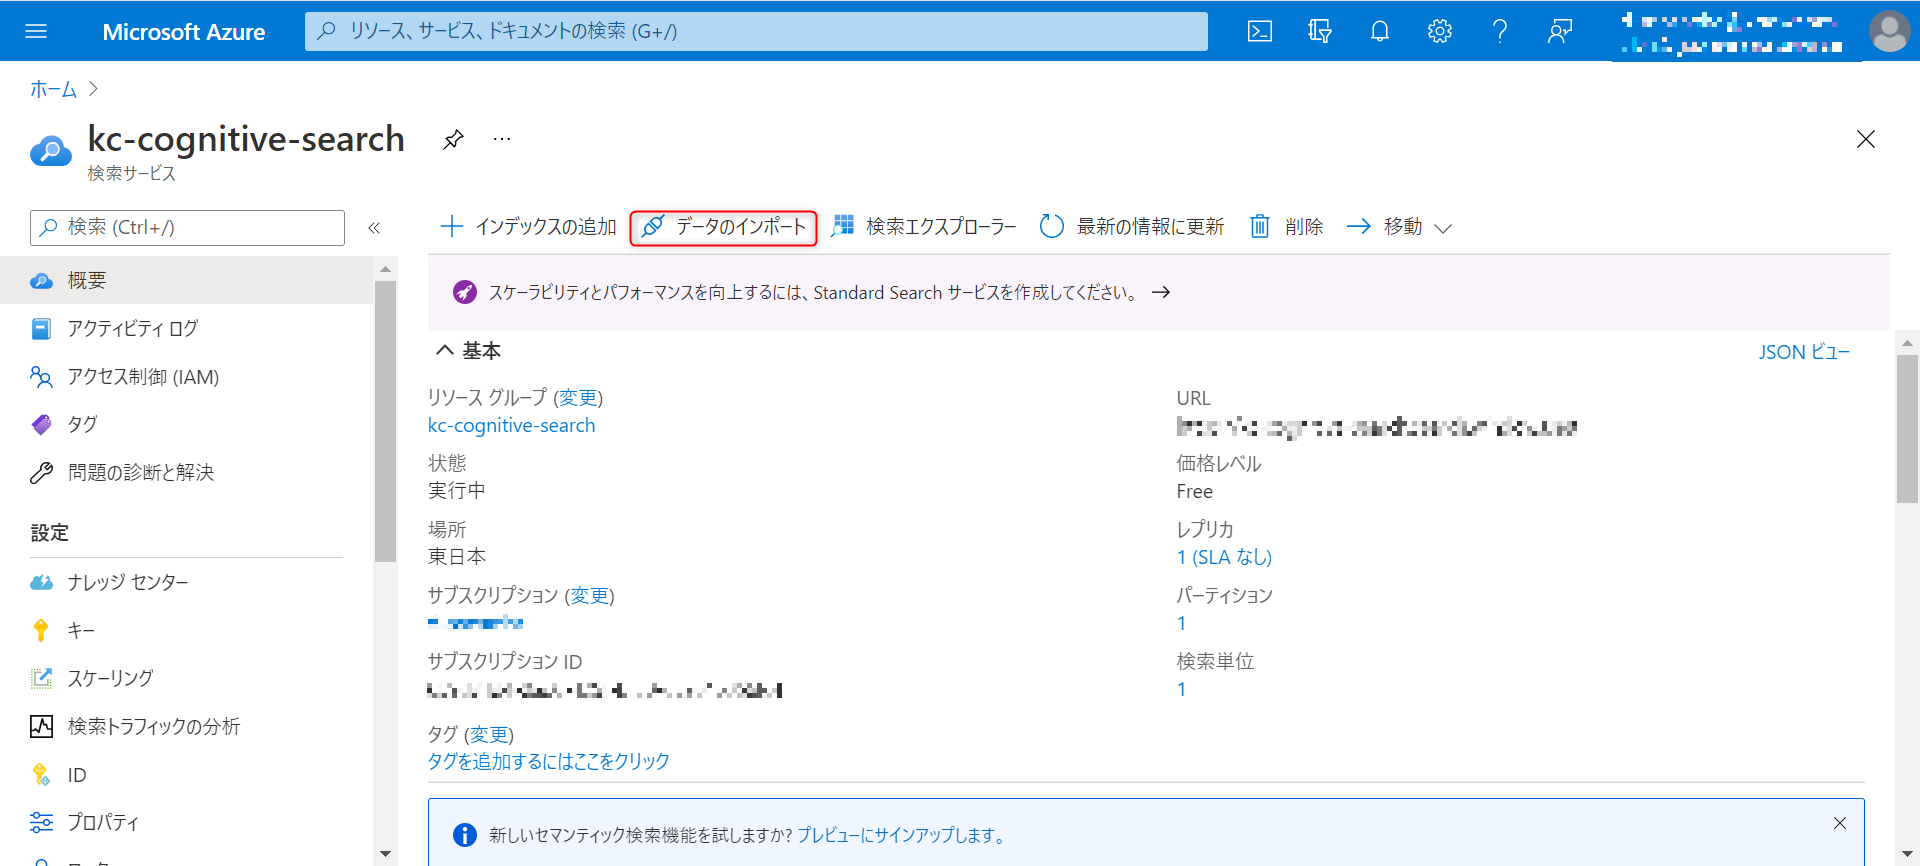Click Microsoft Azure logo text

point(184,32)
